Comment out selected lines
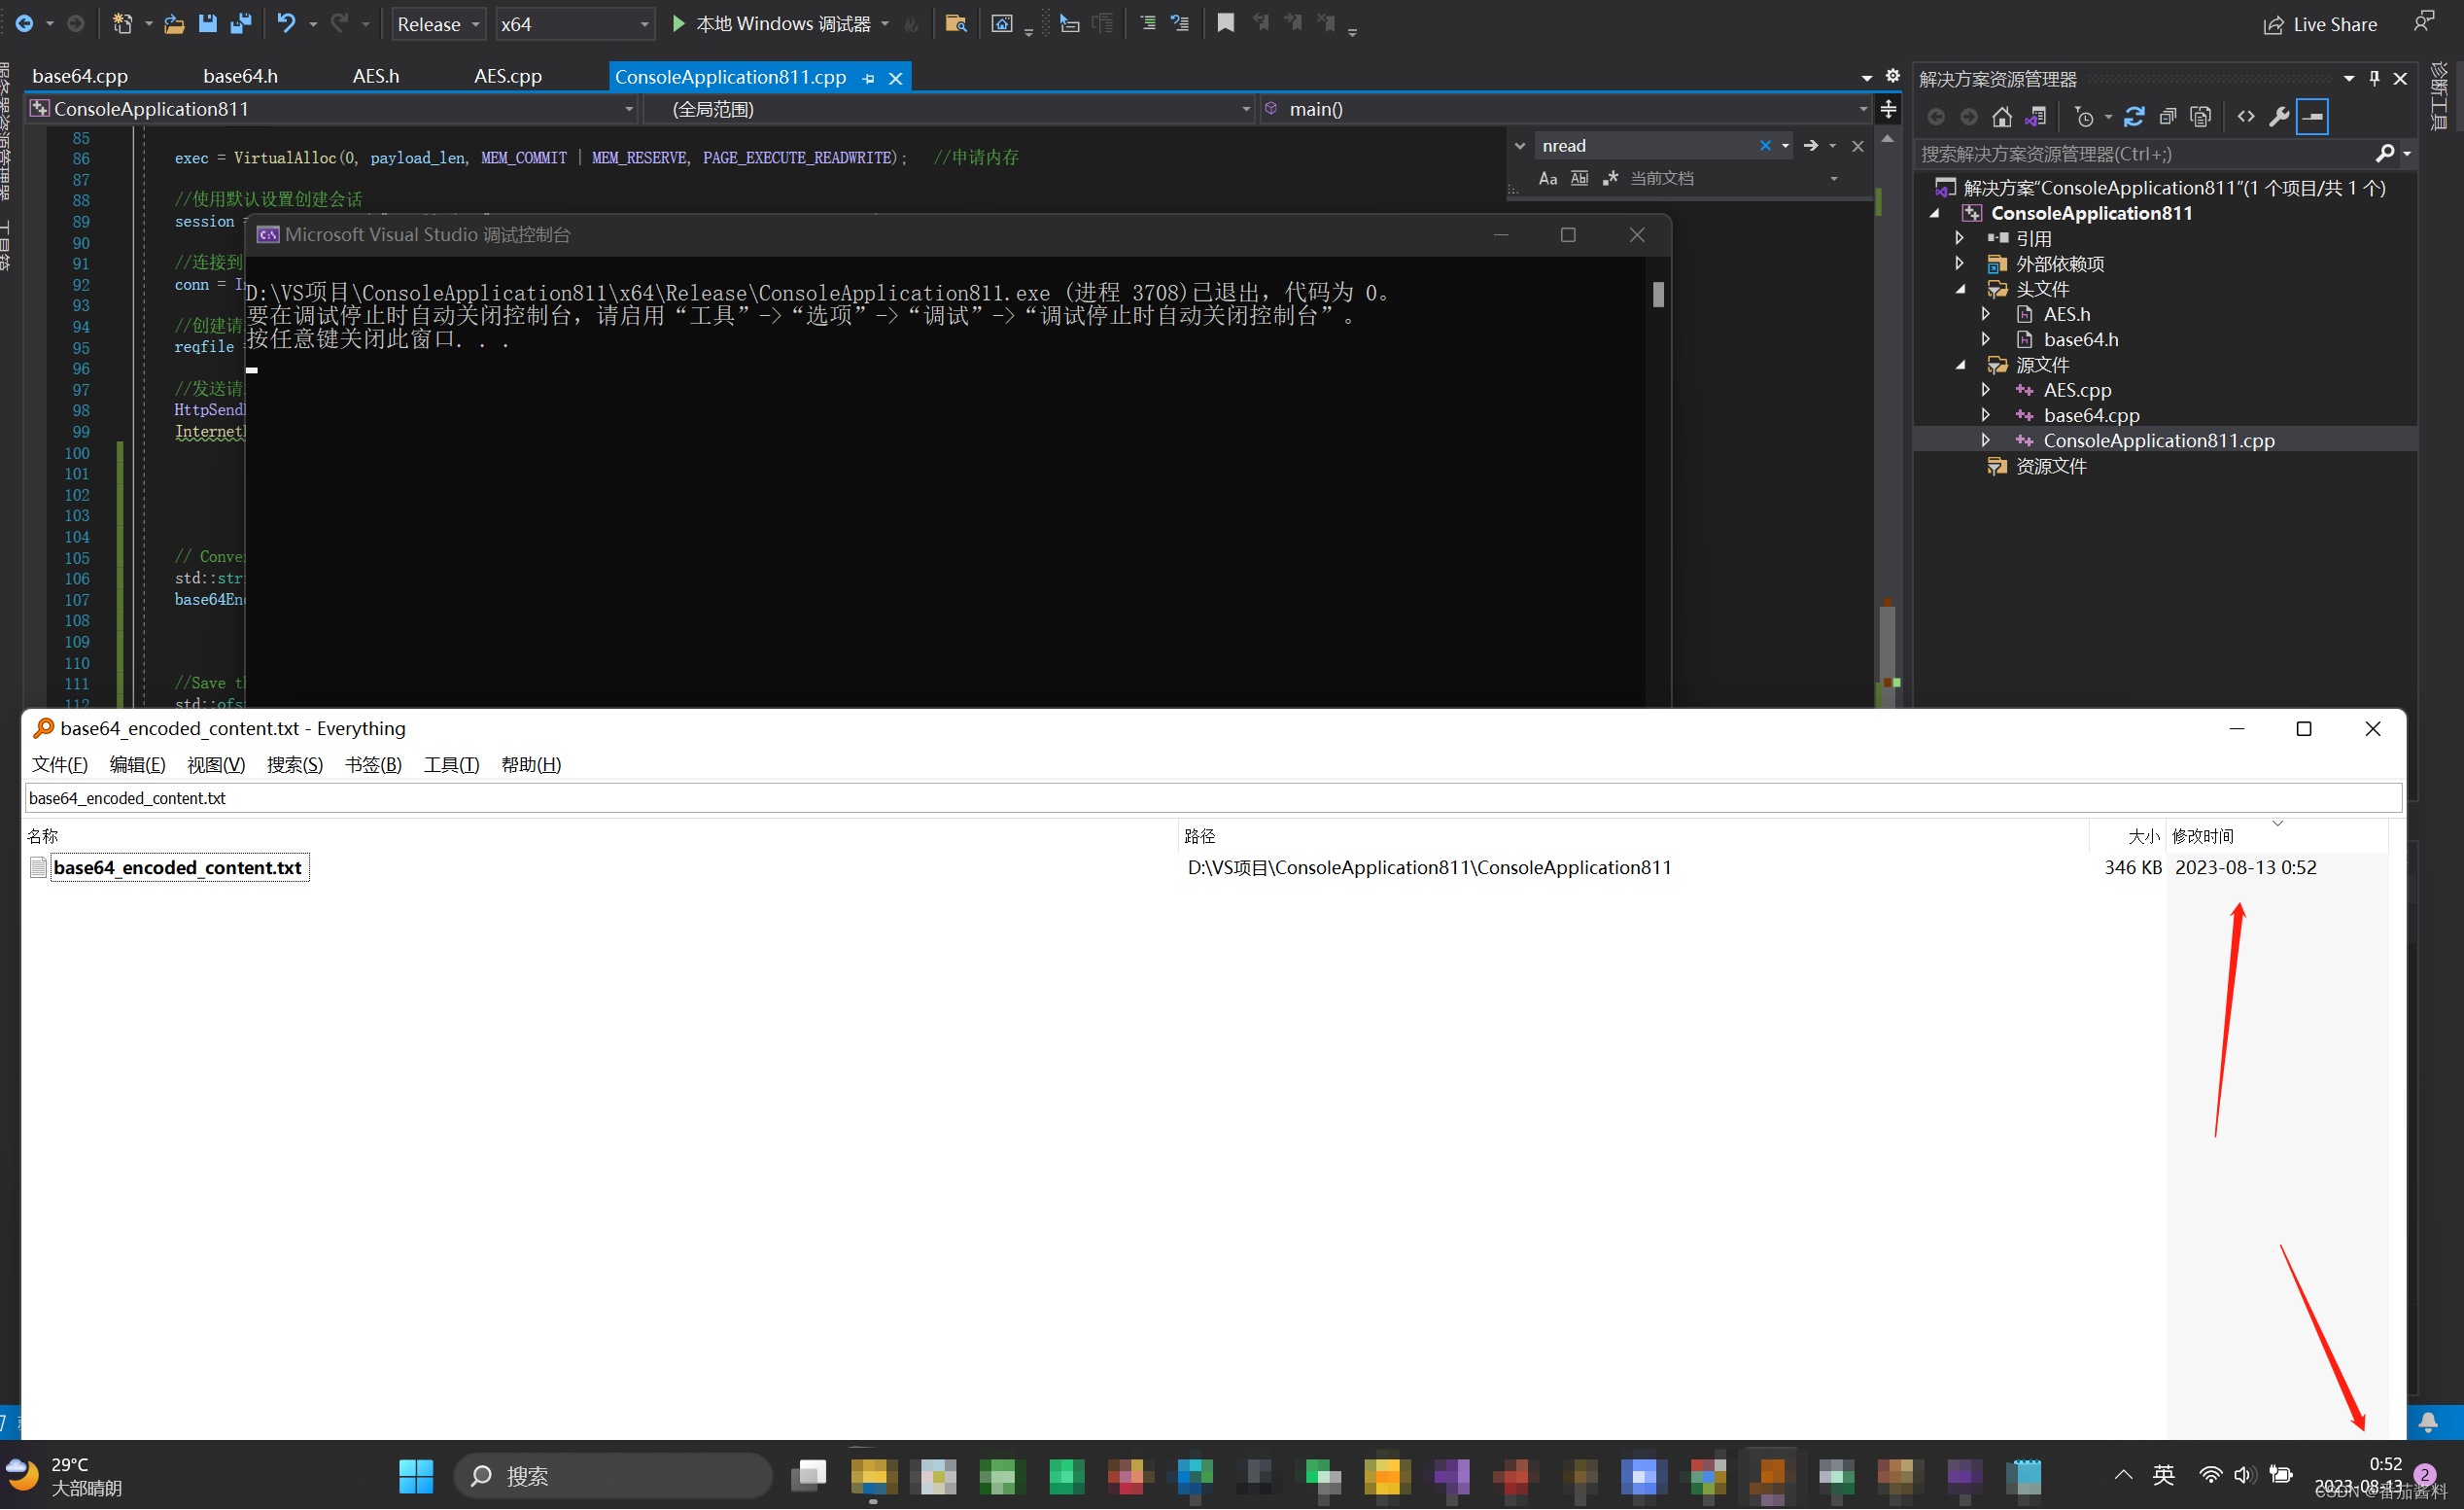 1147,23
